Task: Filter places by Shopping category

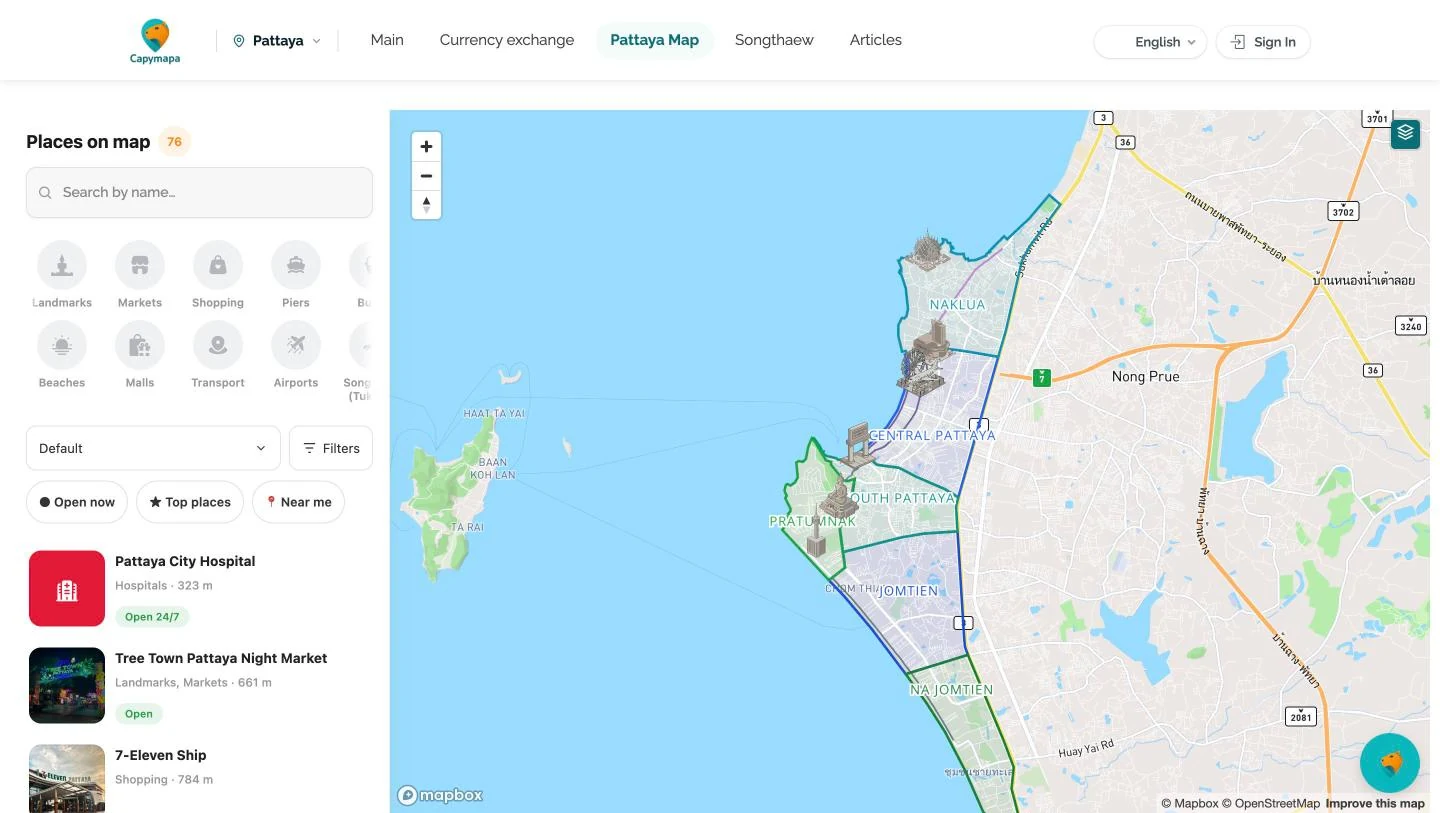Action: [218, 275]
